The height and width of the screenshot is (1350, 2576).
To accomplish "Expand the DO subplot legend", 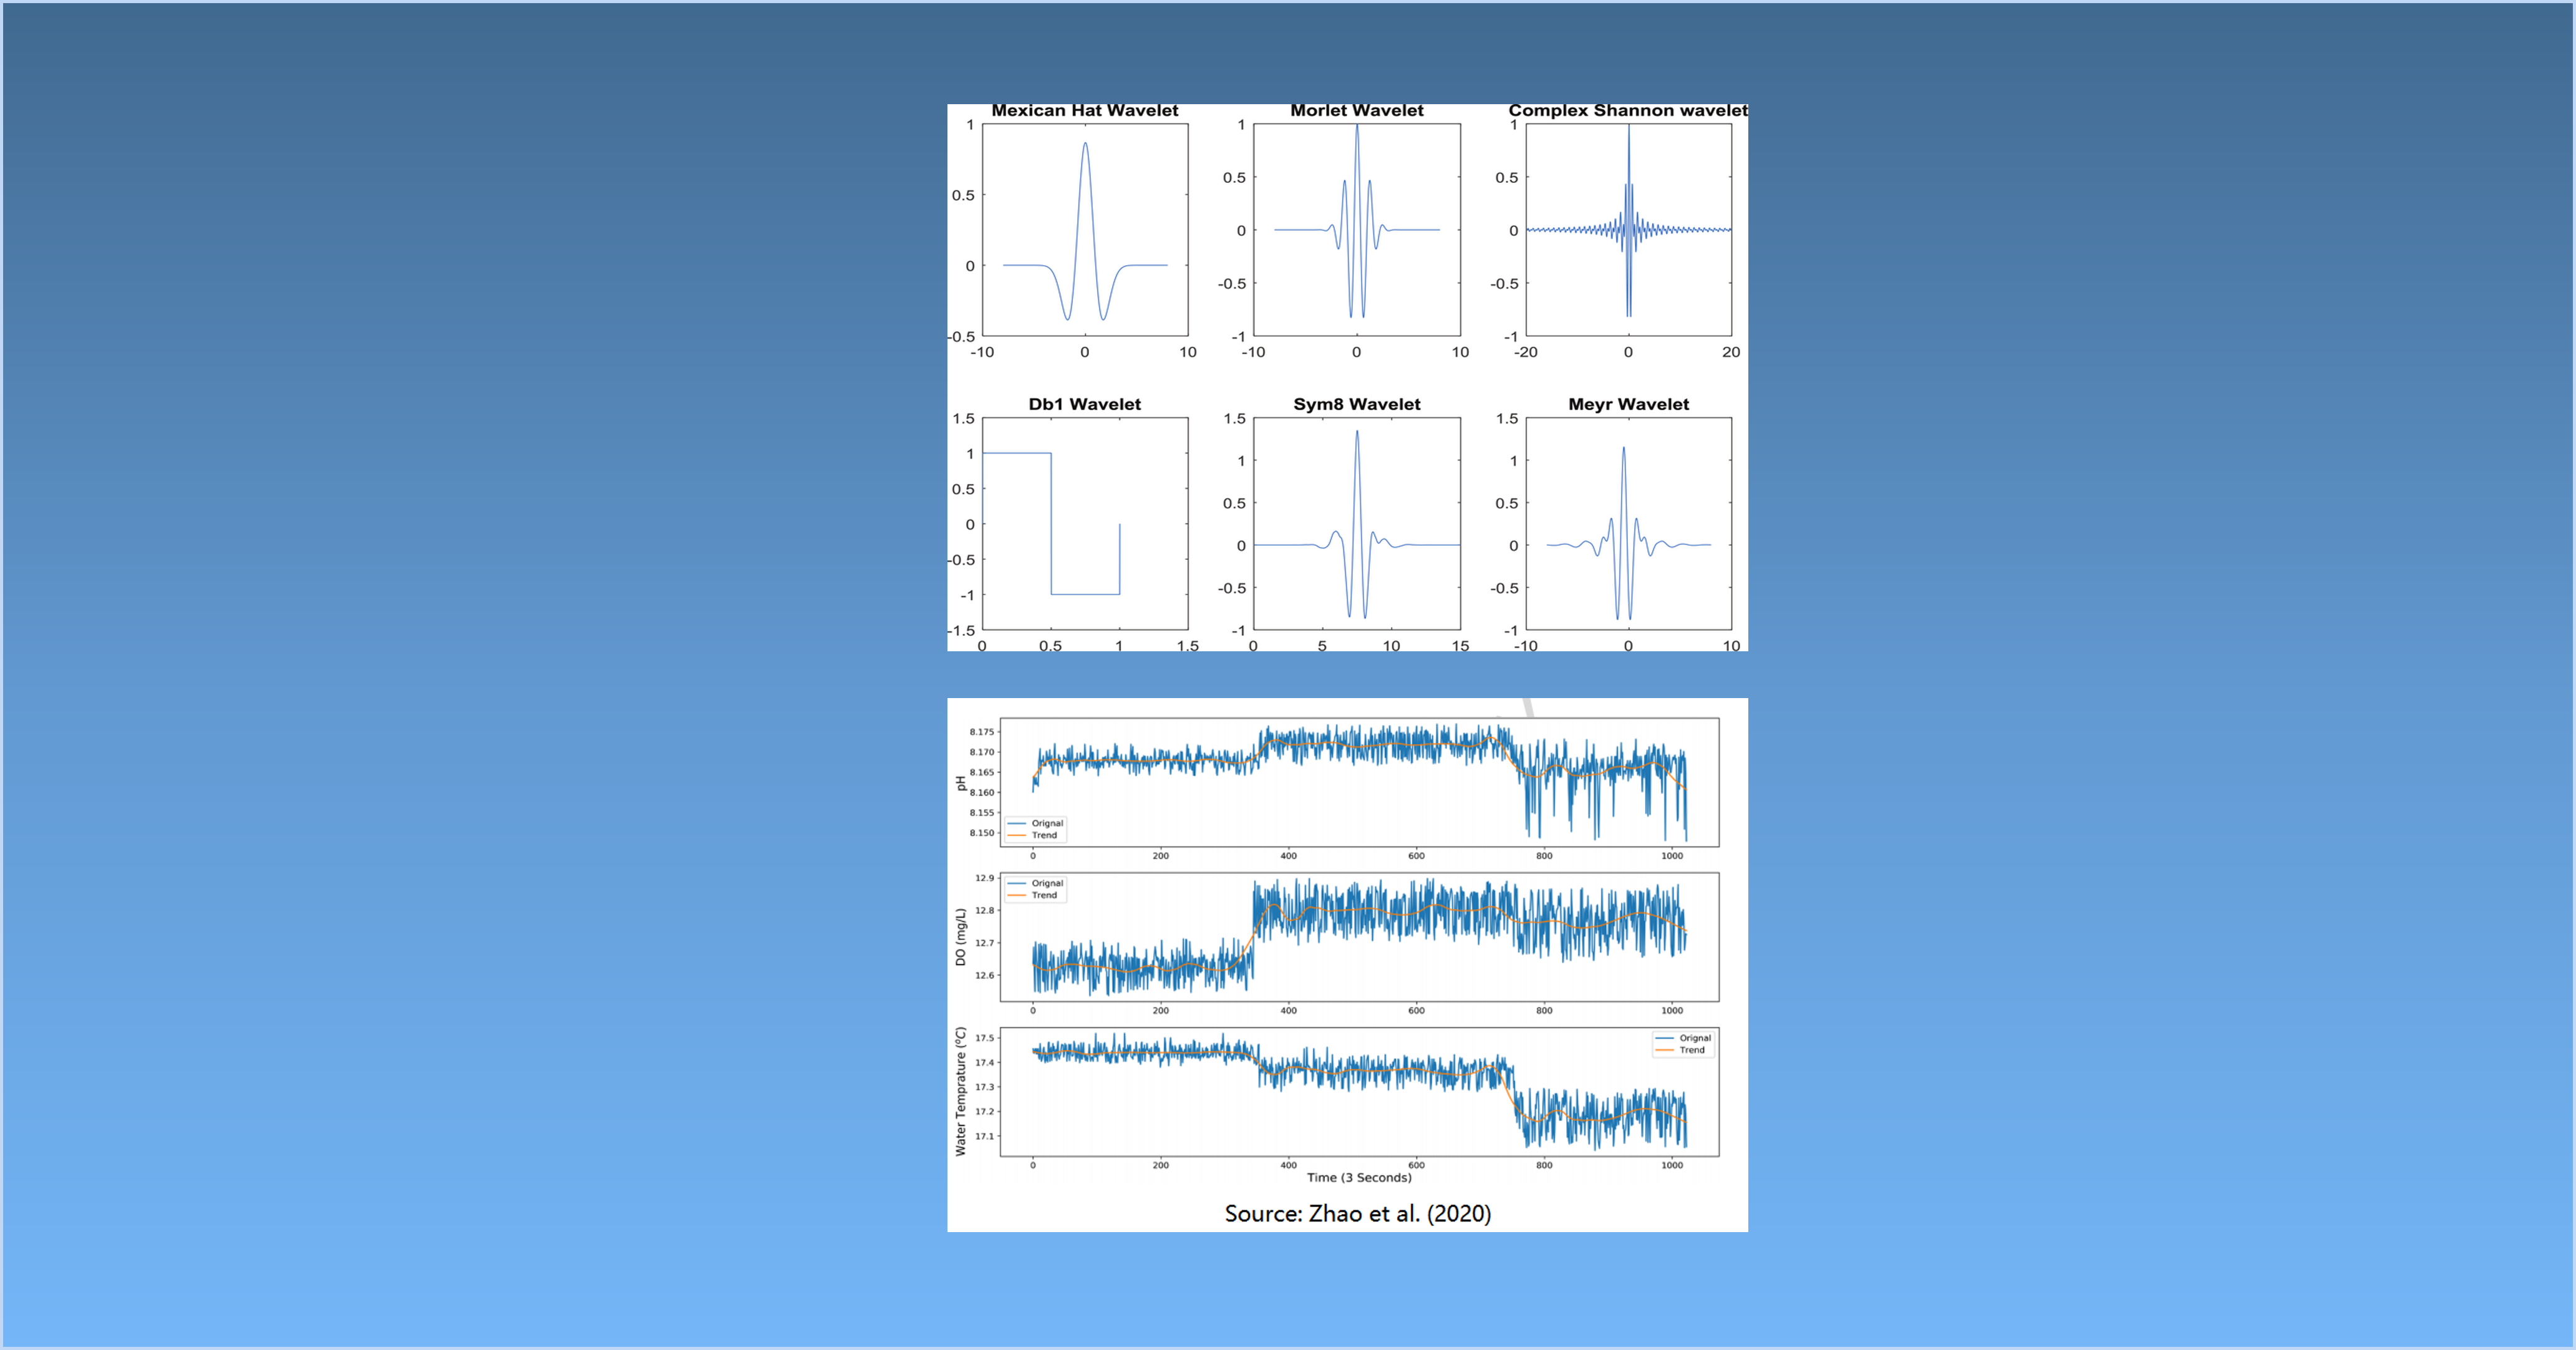I will (x=1035, y=890).
